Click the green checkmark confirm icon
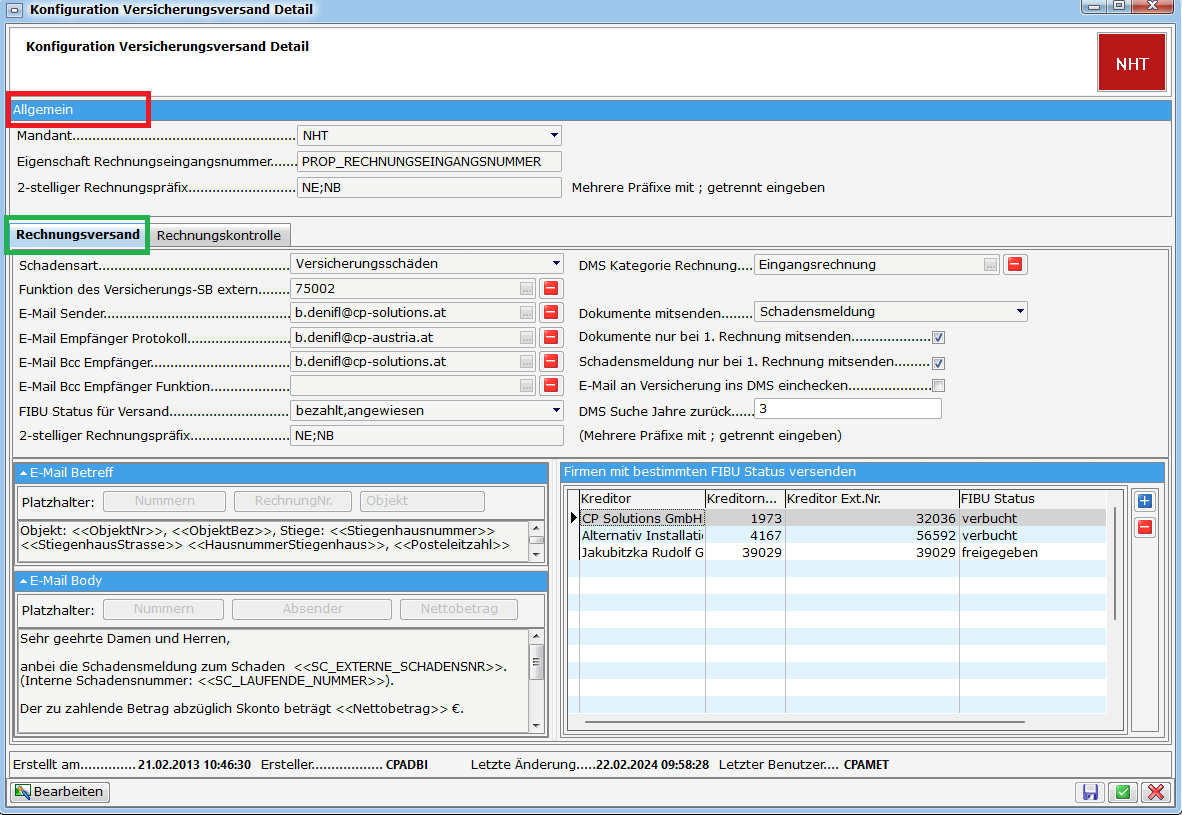The image size is (1182, 815). (x=1123, y=792)
